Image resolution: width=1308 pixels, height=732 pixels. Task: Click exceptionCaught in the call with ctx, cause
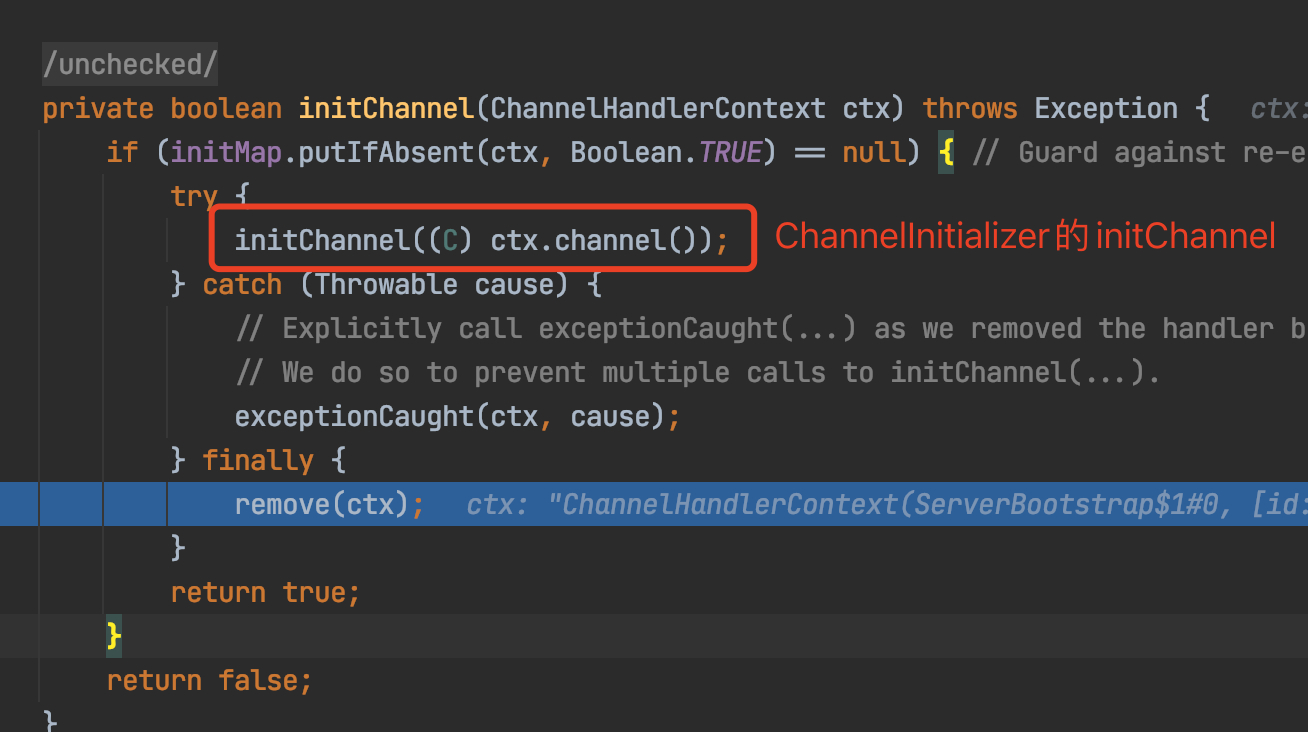[x=354, y=416]
